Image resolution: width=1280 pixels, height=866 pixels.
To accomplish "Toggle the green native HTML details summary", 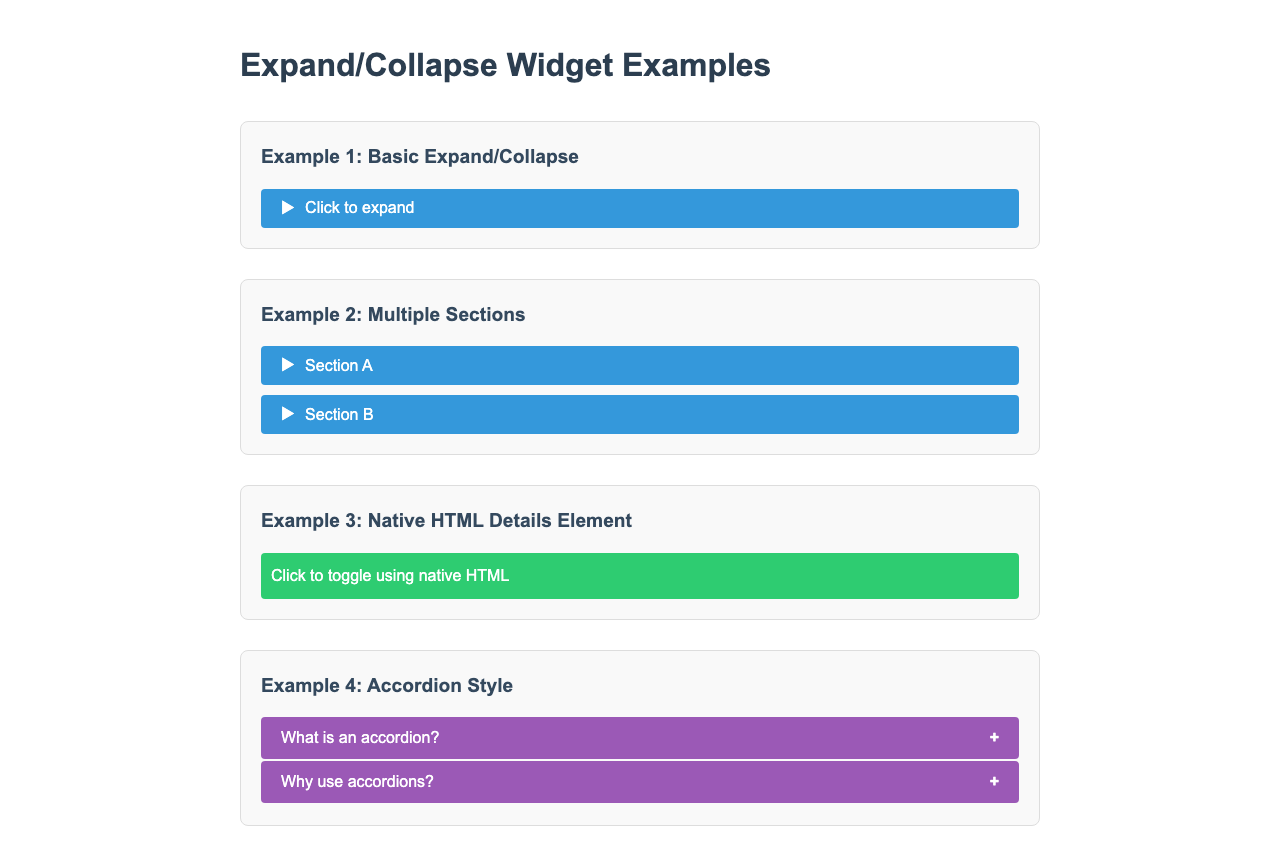I will [390, 576].
